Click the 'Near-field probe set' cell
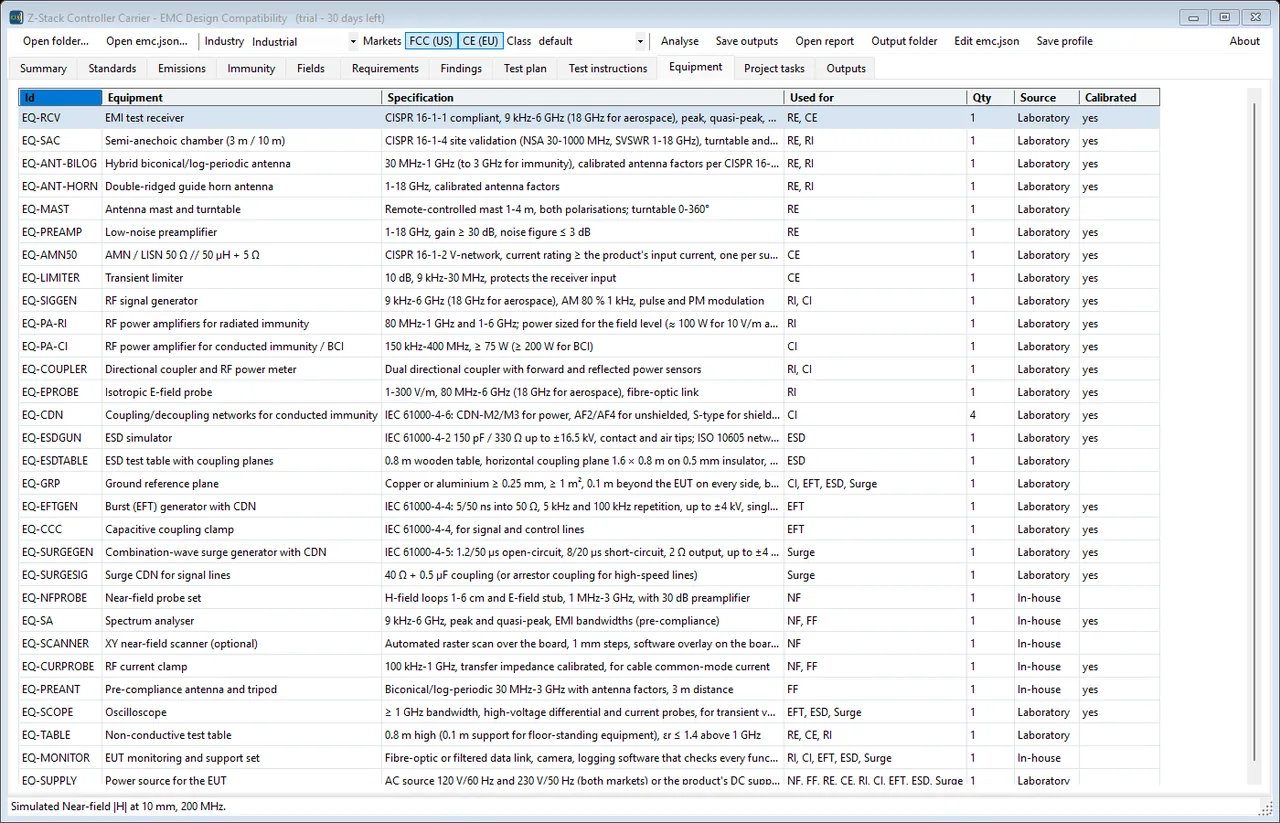This screenshot has height=823, width=1280. [242, 598]
